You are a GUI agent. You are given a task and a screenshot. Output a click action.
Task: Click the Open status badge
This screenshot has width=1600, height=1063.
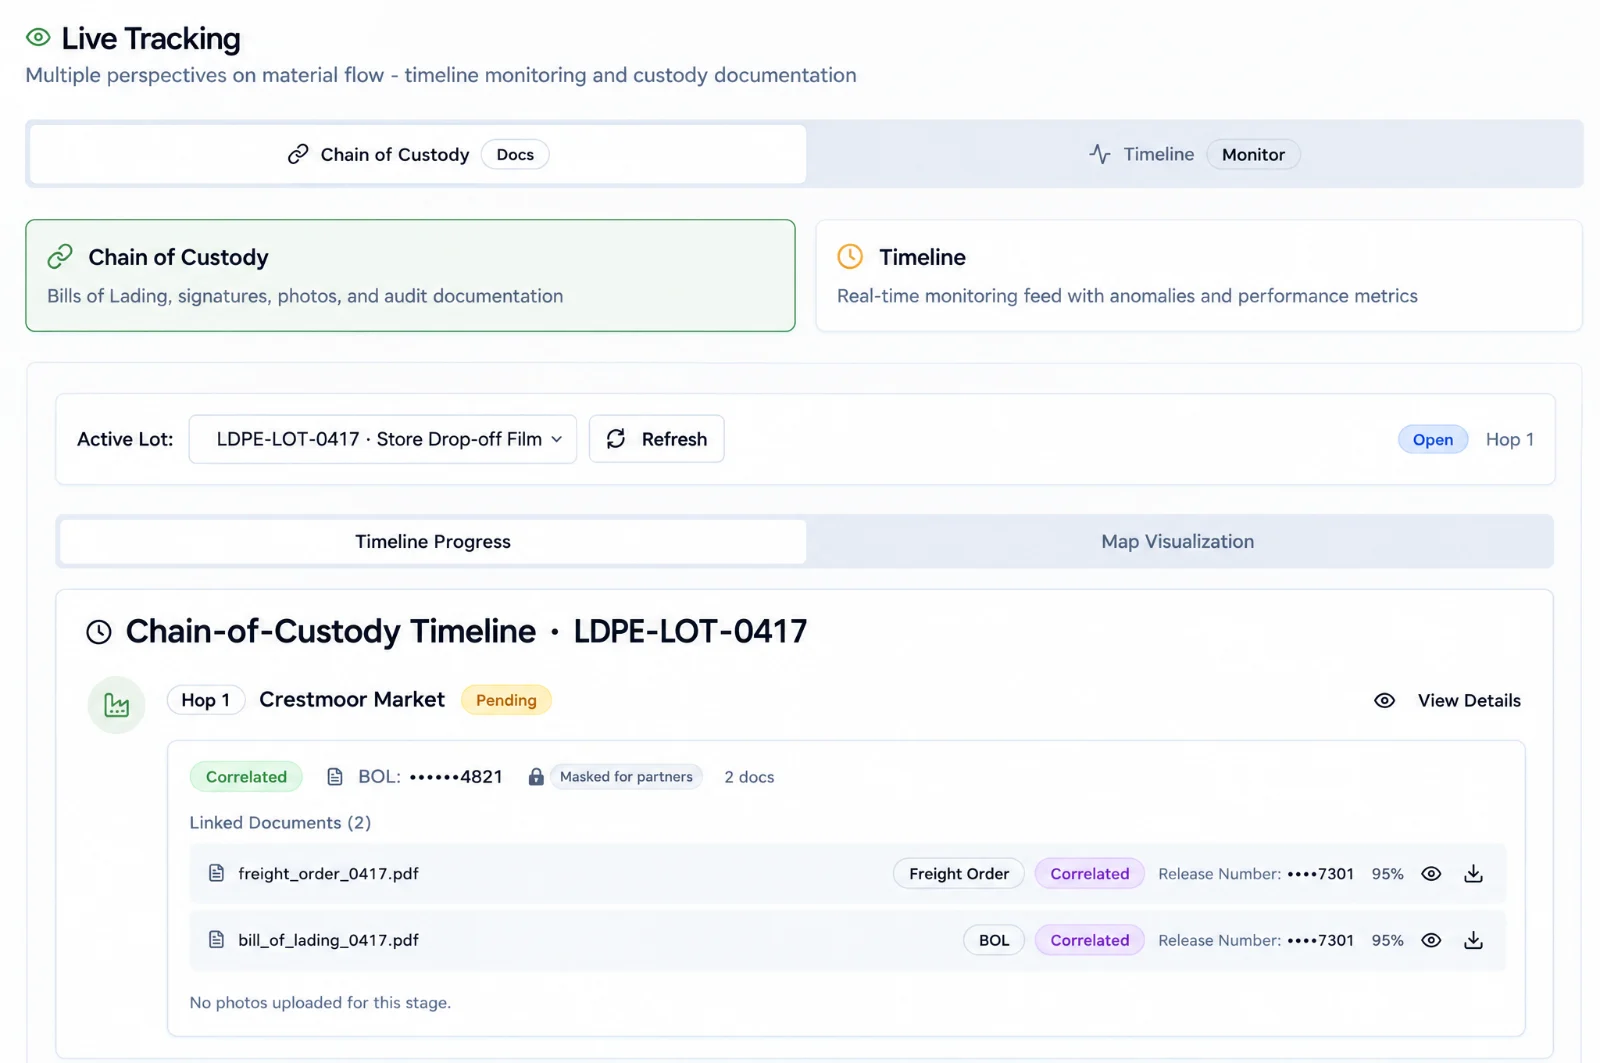point(1433,440)
